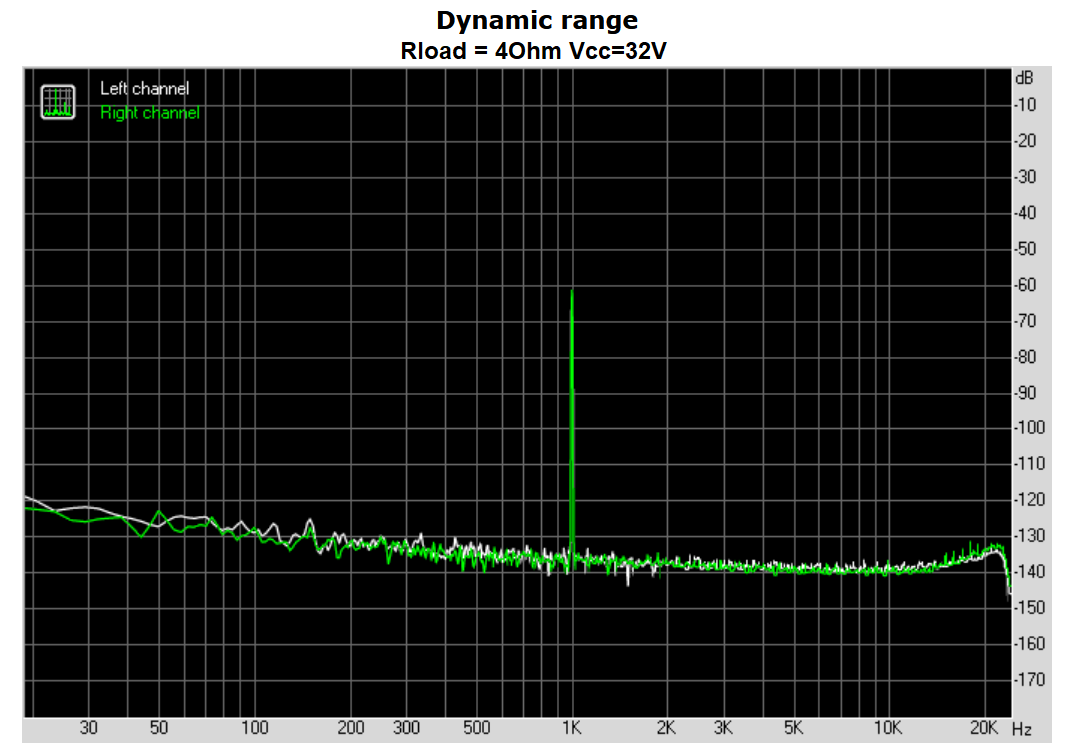1067x756 pixels.
Task: Click the 500 frequency axis label
Action: pyautogui.click(x=476, y=728)
